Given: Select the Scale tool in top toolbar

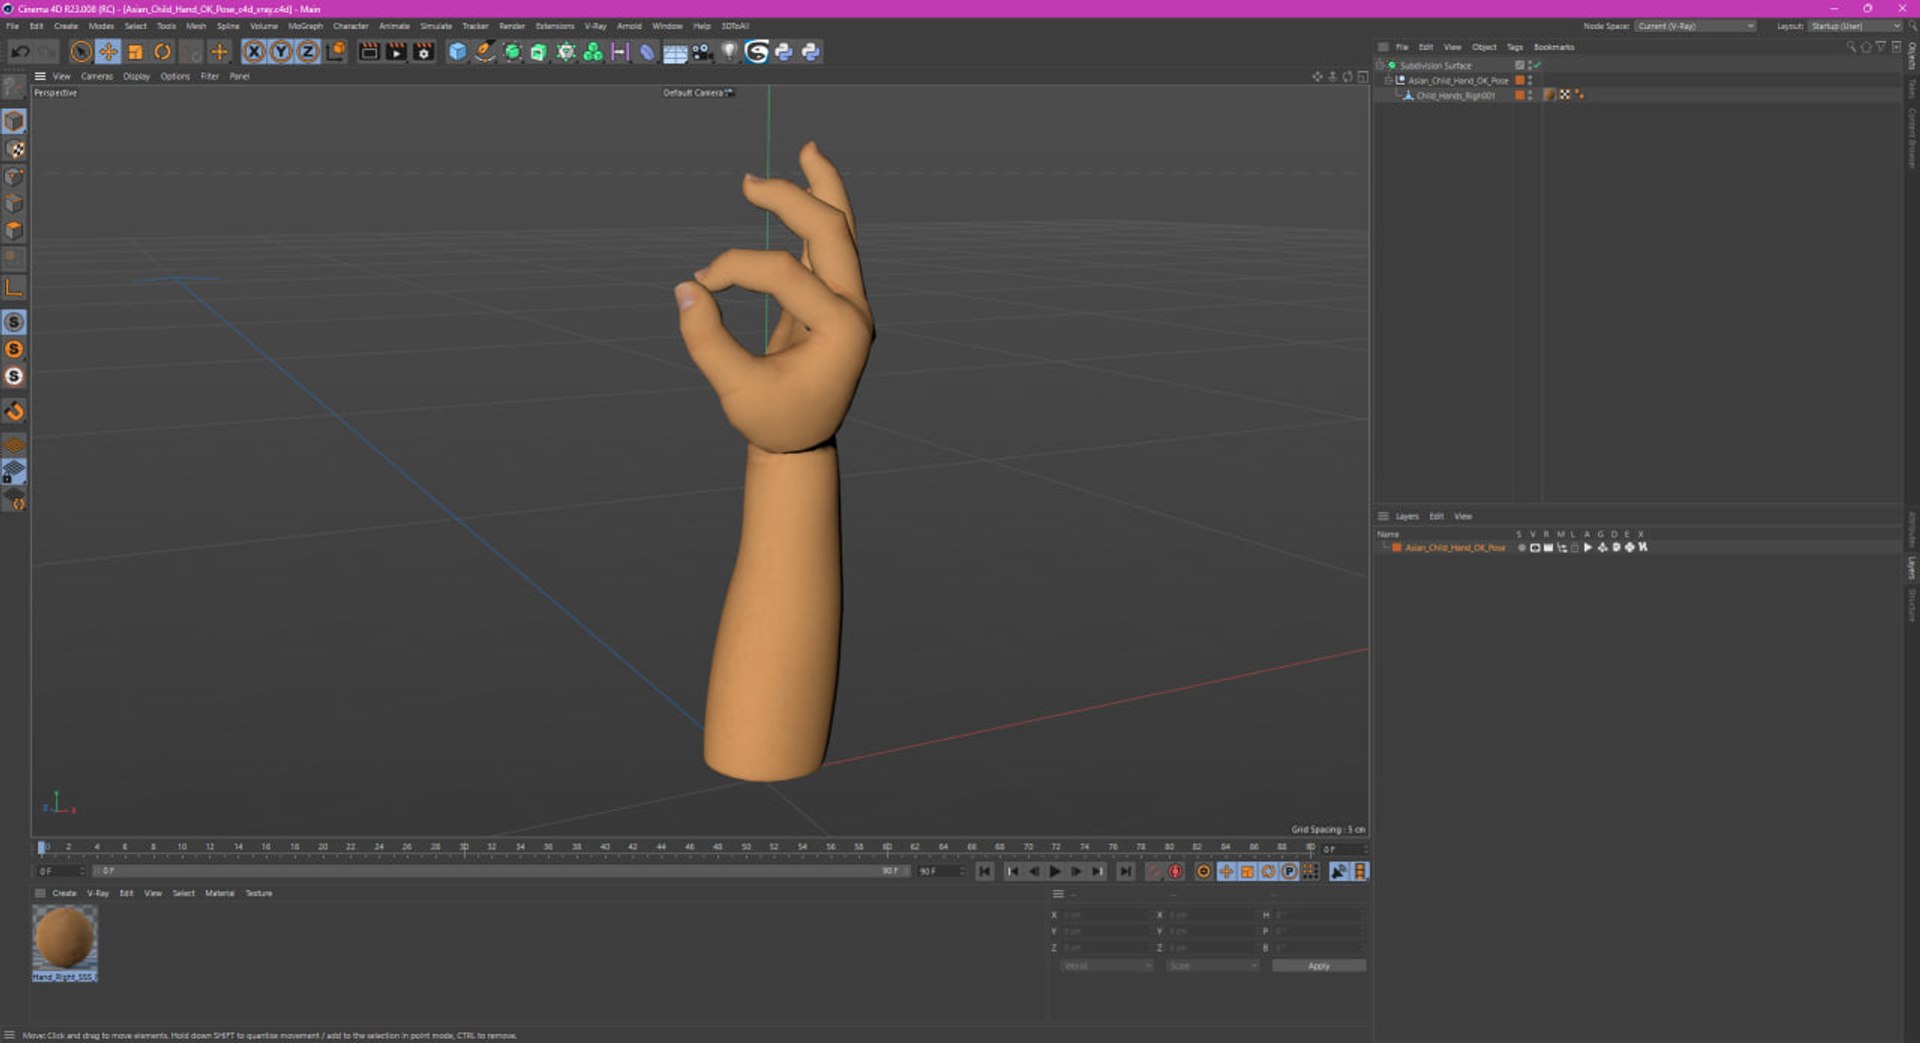Looking at the screenshot, I should (135, 52).
